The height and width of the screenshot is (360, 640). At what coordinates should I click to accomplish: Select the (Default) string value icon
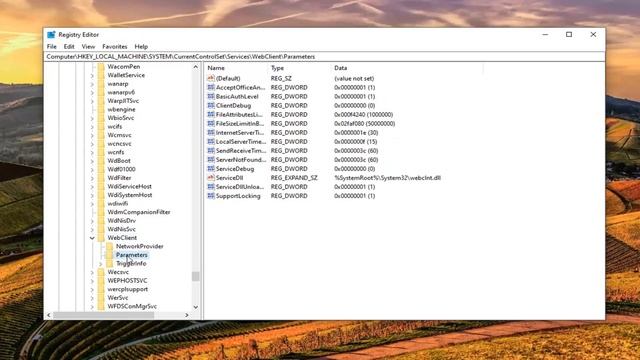211,78
